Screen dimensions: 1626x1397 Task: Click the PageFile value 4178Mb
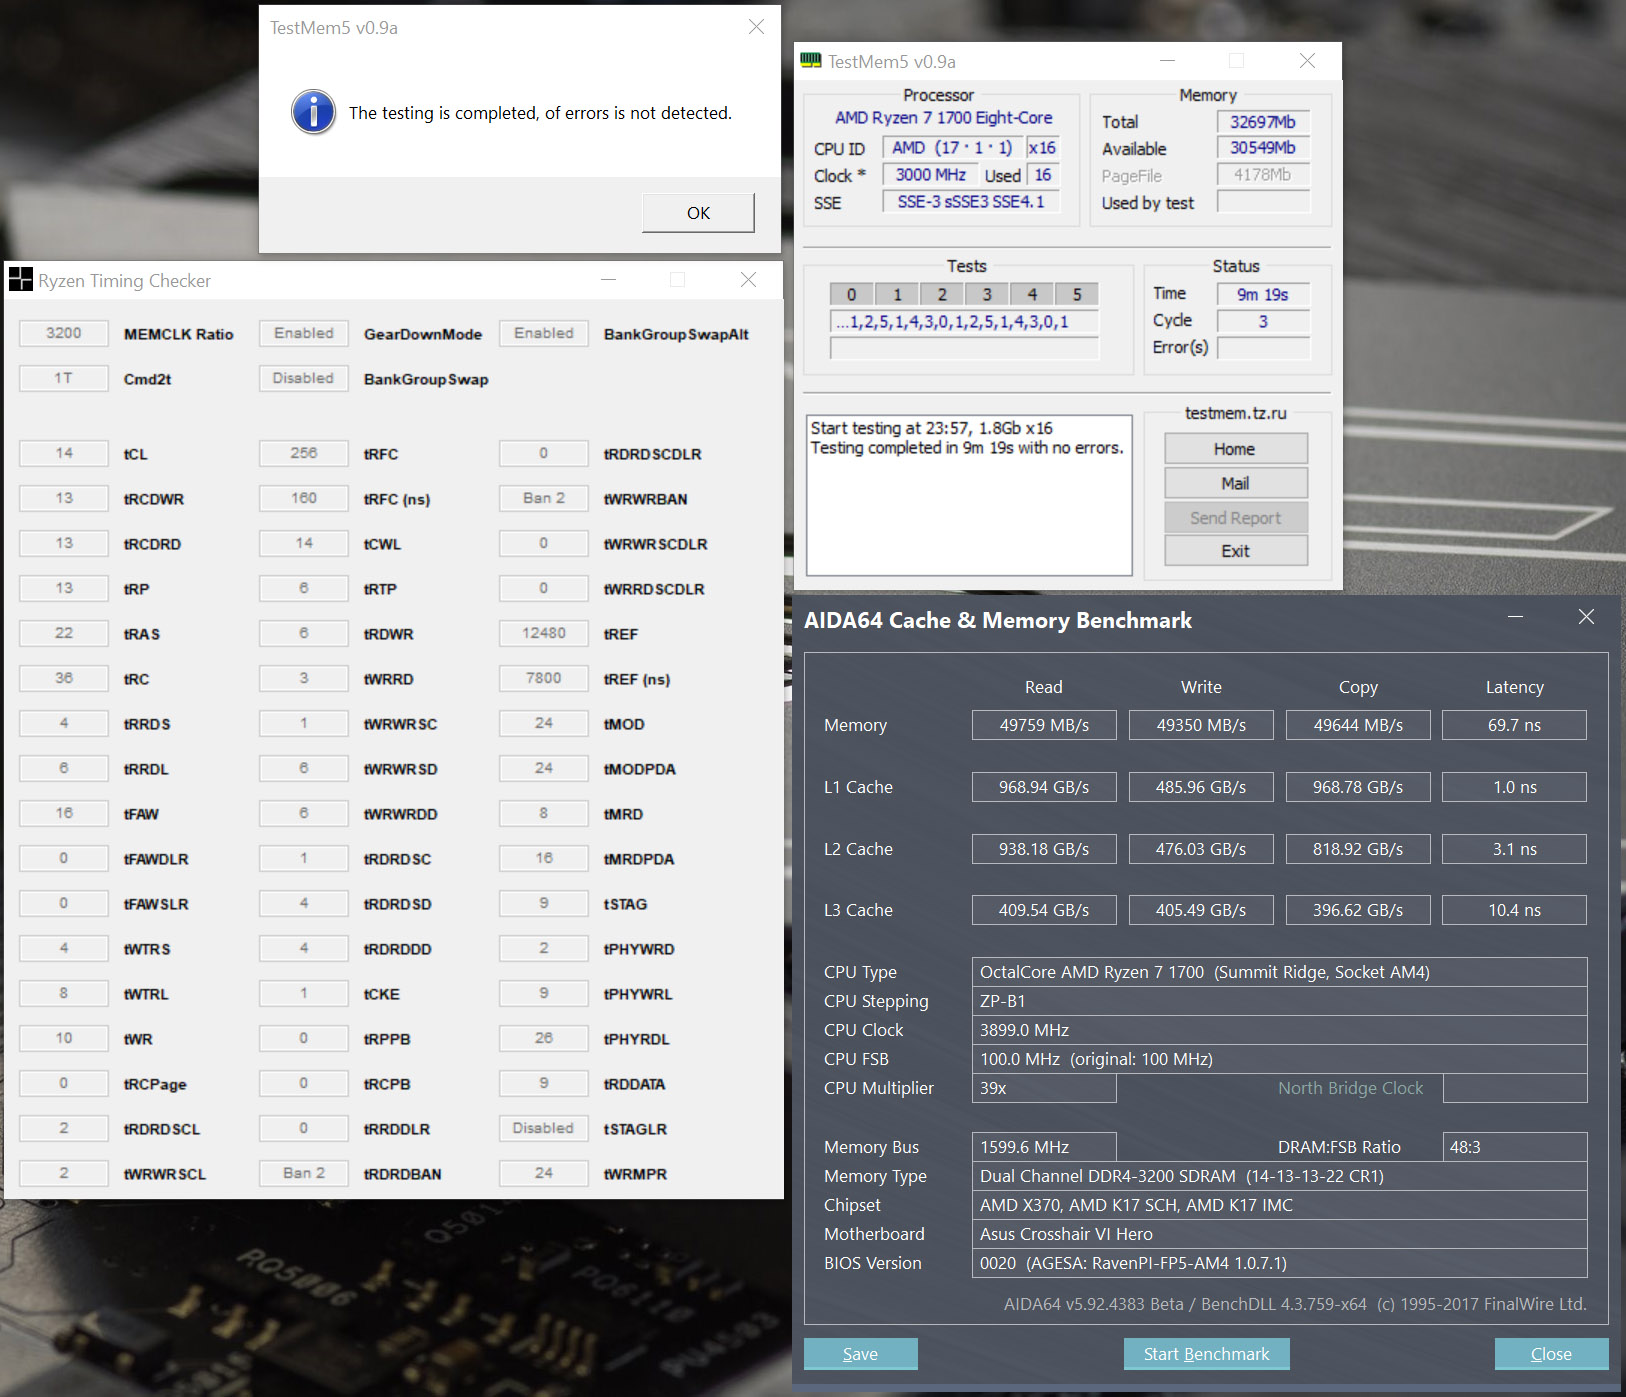pyautogui.click(x=1263, y=175)
